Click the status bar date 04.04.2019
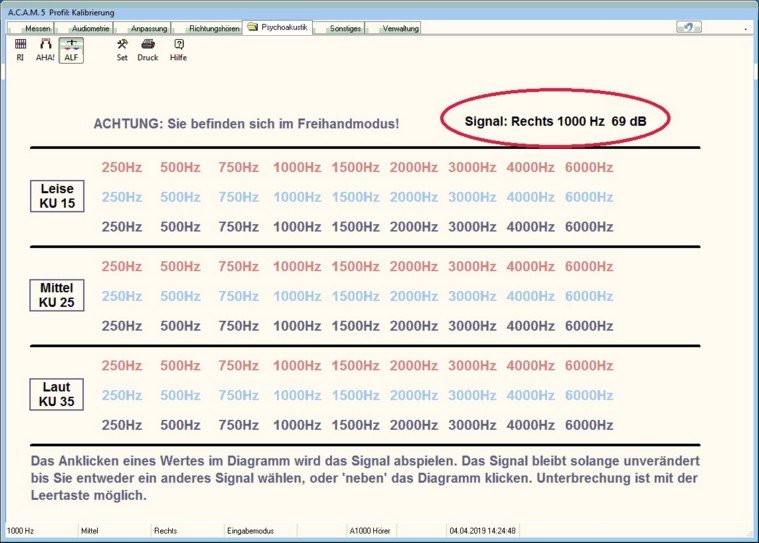This screenshot has width=759, height=543. point(482,531)
